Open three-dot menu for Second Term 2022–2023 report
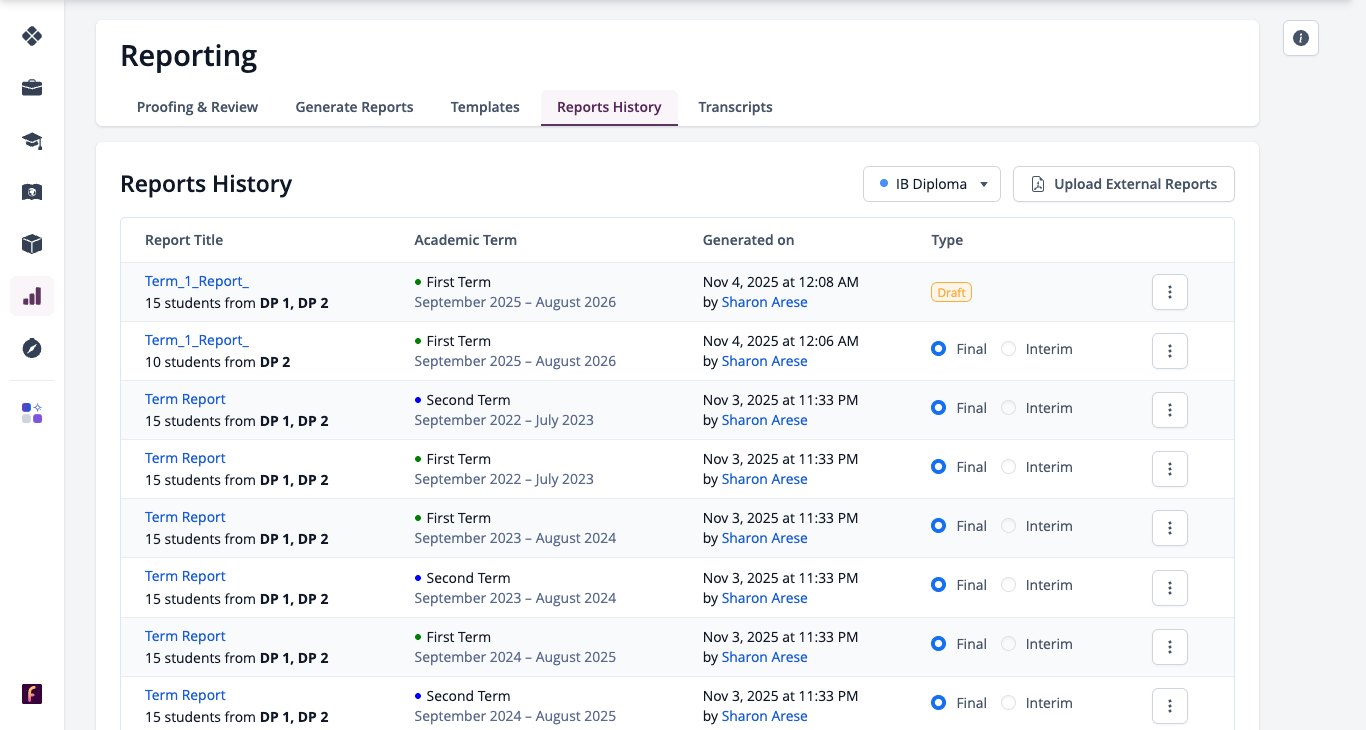Viewport: 1366px width, 730px height. pos(1170,410)
